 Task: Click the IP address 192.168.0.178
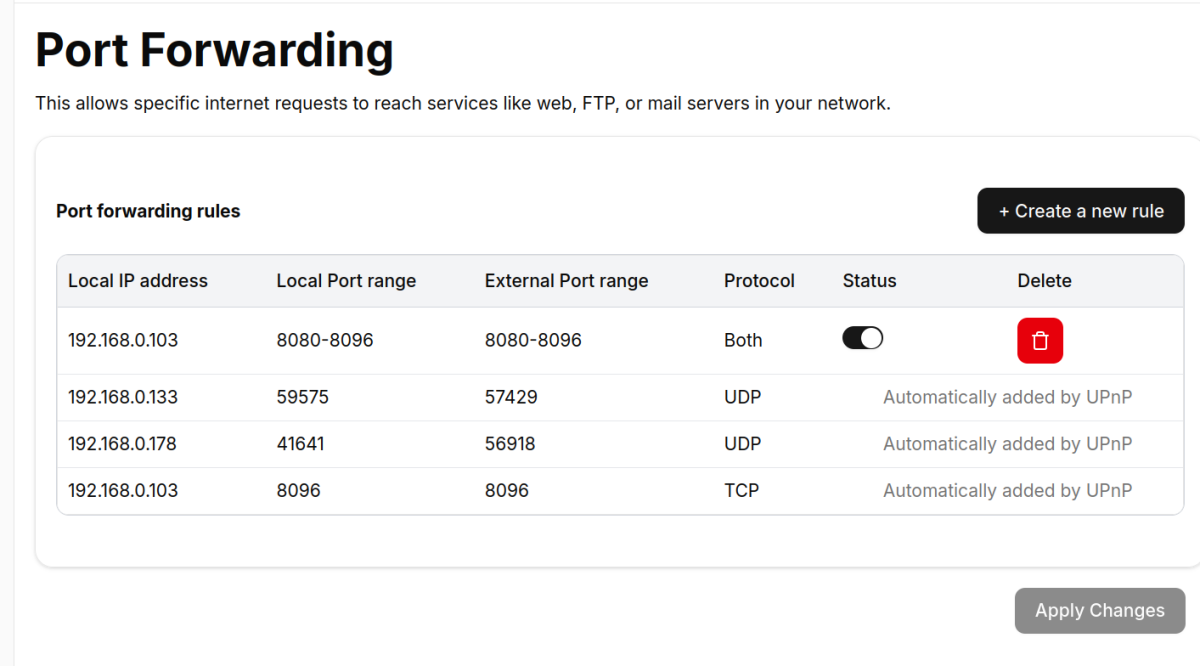(122, 444)
